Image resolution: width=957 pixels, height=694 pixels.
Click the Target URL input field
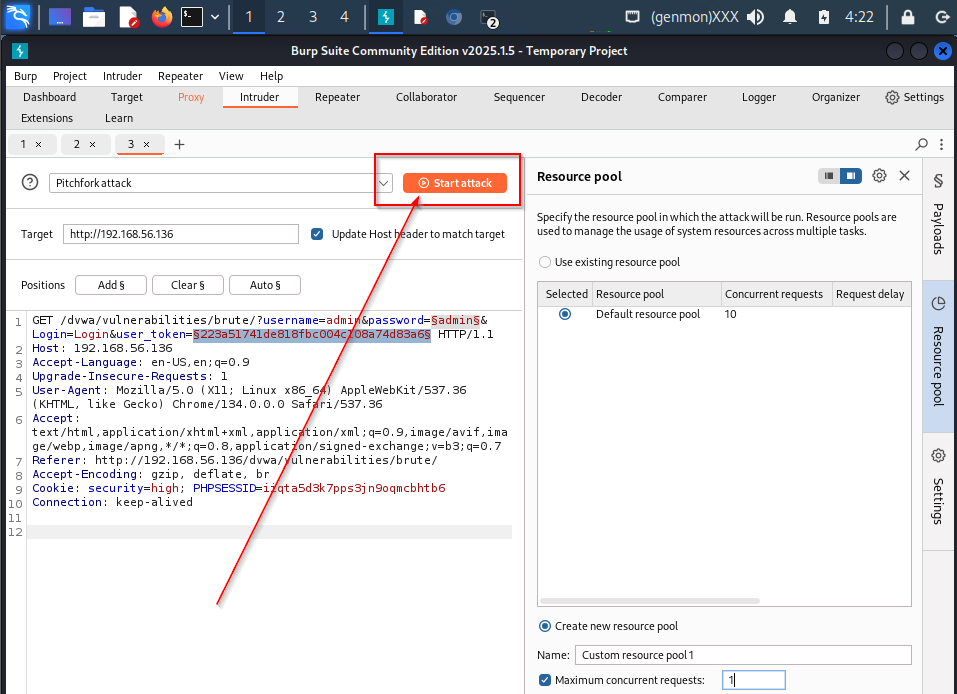[181, 234]
